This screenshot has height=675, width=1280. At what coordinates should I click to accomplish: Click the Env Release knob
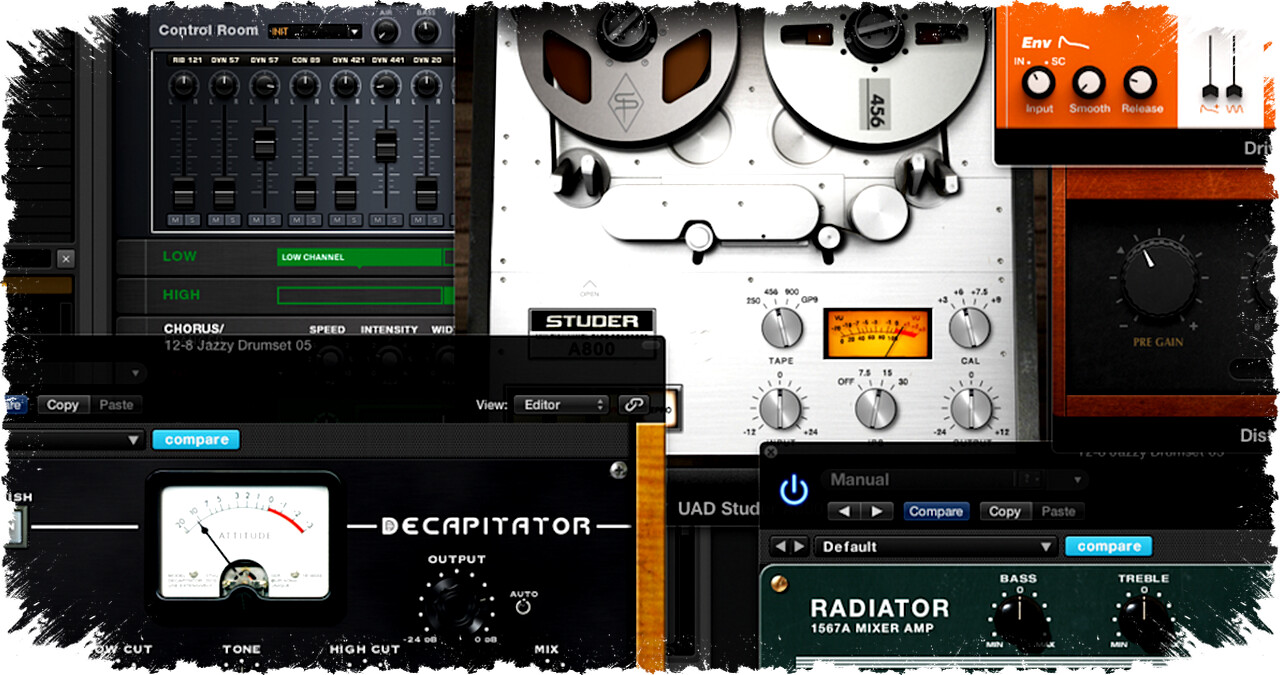point(1140,82)
